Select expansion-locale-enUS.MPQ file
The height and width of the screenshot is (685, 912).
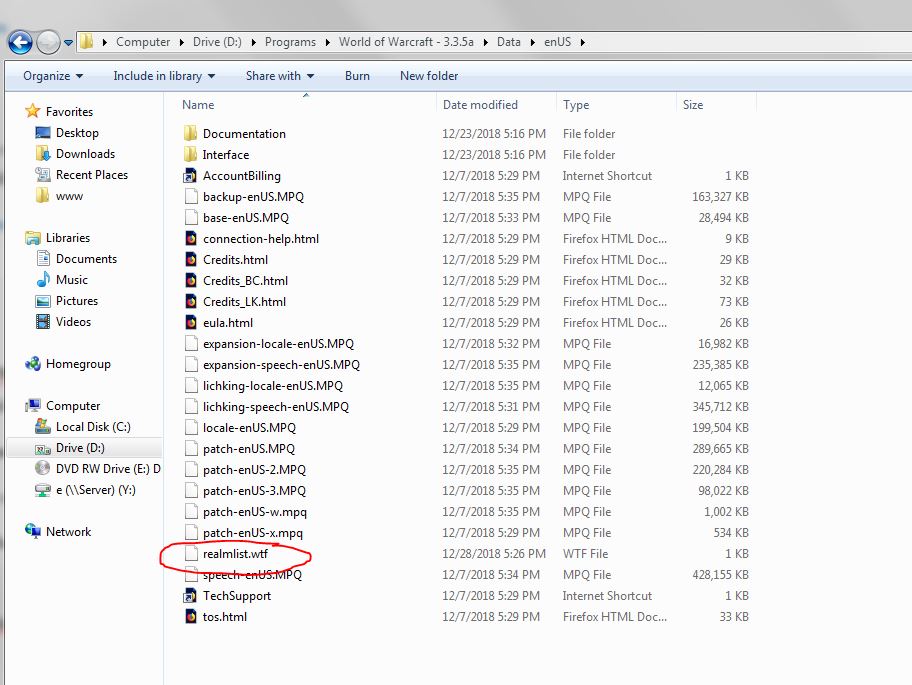(278, 344)
